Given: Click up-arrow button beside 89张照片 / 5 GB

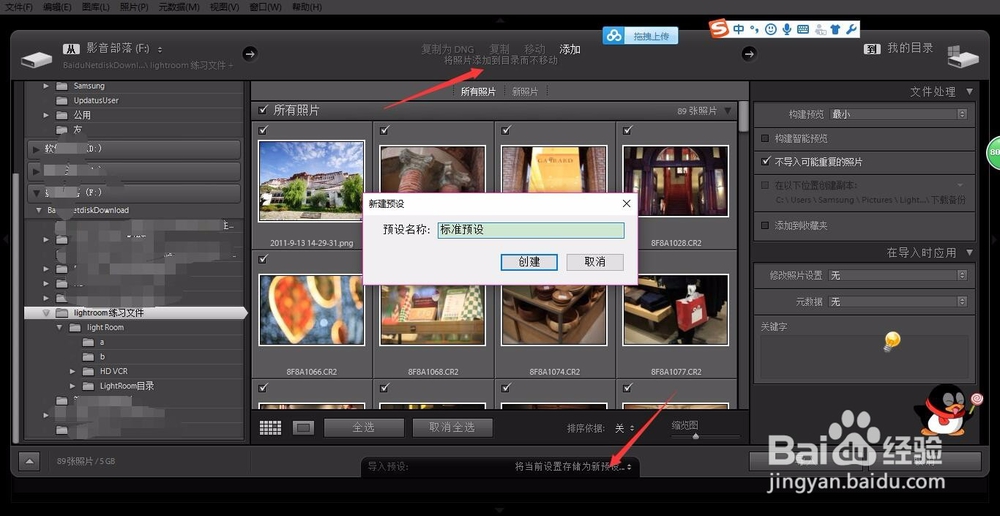Looking at the screenshot, I should 29,461.
